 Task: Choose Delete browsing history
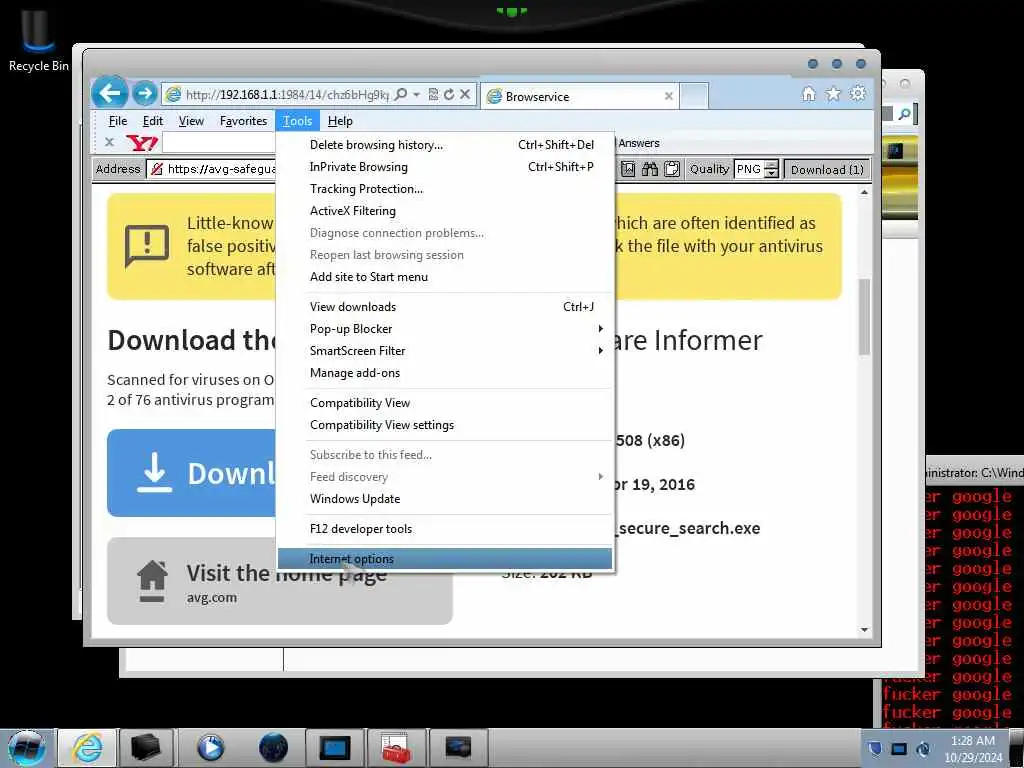coord(445,145)
